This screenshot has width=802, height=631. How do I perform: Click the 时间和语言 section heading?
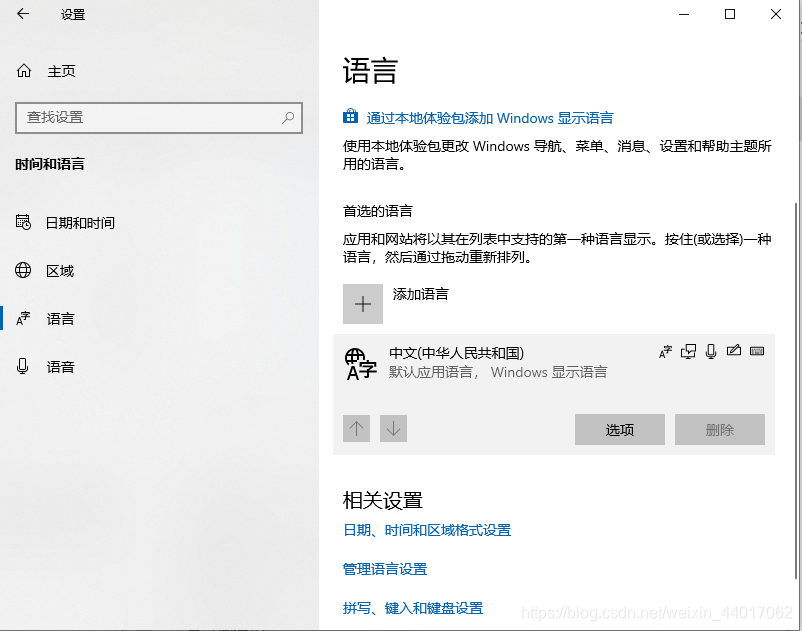(50, 164)
